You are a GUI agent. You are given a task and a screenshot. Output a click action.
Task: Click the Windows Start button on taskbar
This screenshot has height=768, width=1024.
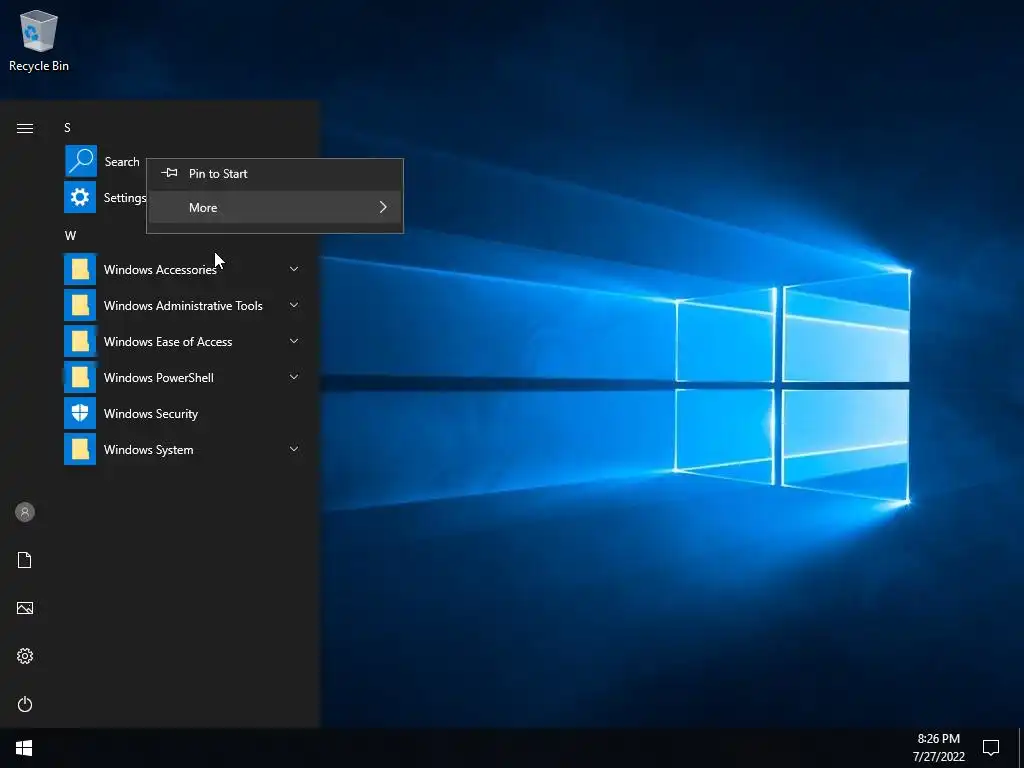point(24,748)
